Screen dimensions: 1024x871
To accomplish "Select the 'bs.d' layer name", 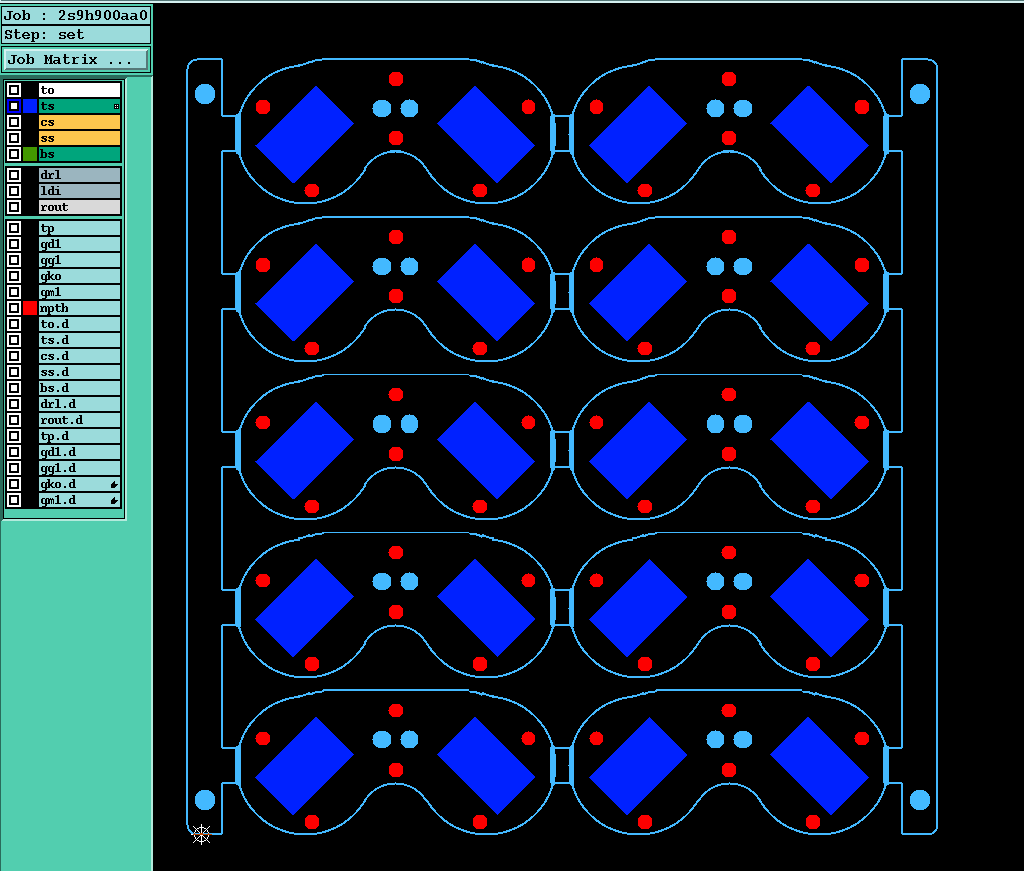I will pyautogui.click(x=80, y=388).
